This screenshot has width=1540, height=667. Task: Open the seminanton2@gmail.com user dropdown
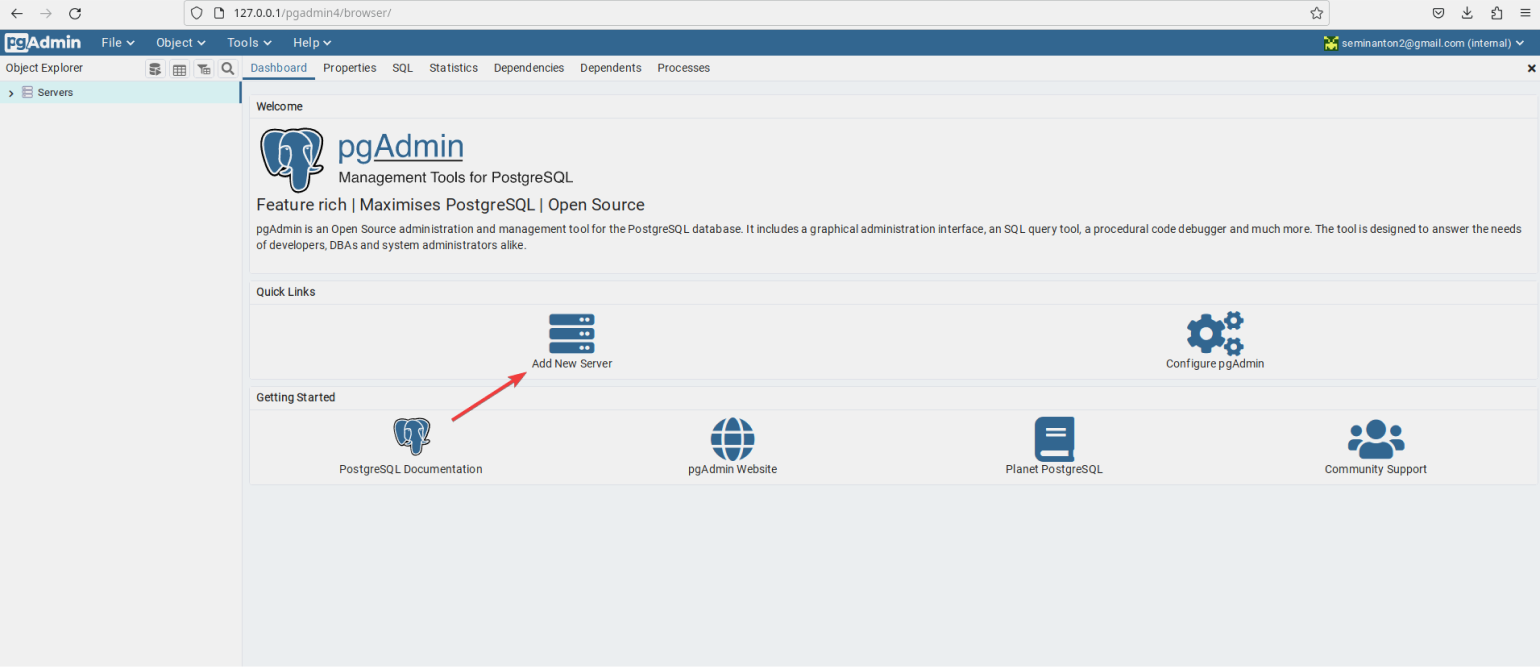point(1425,43)
